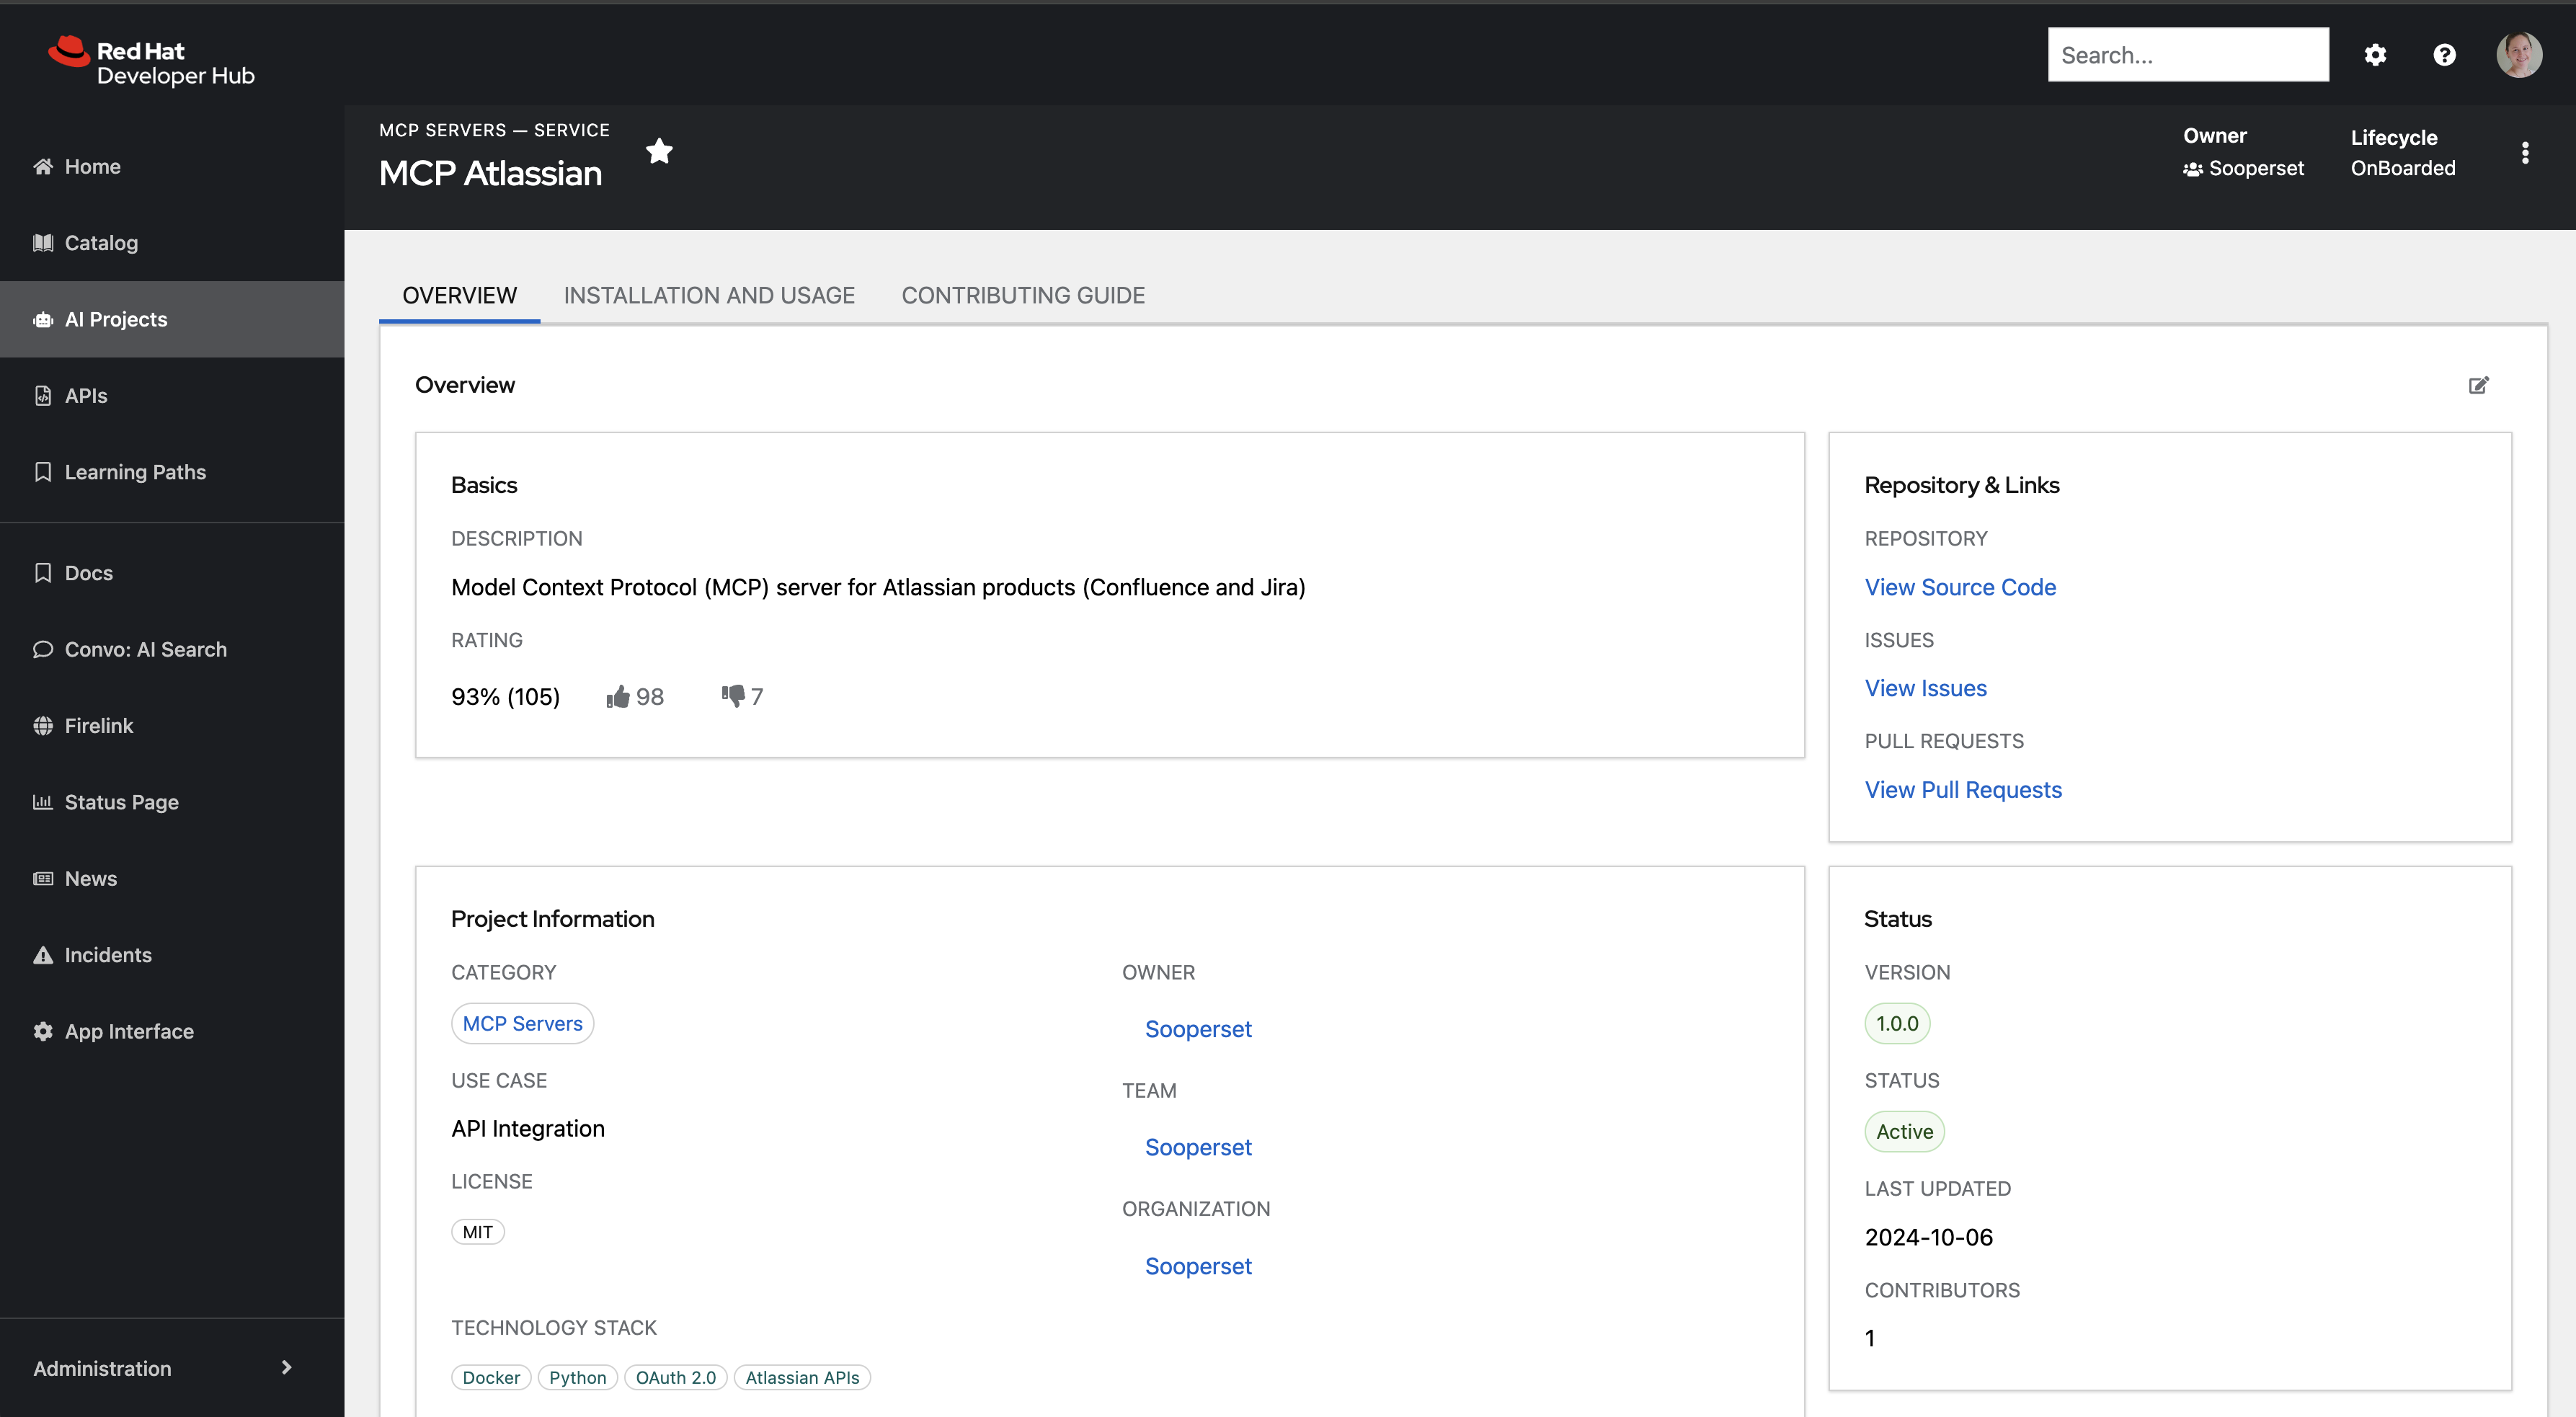Open the settings gear in top bar

click(2375, 55)
